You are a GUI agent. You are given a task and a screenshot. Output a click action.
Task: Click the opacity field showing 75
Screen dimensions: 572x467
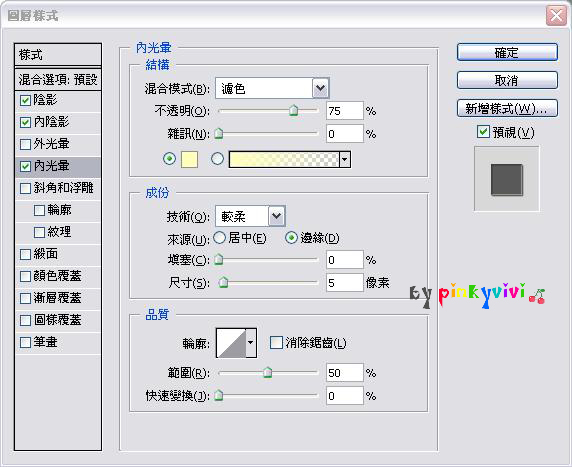click(x=345, y=111)
